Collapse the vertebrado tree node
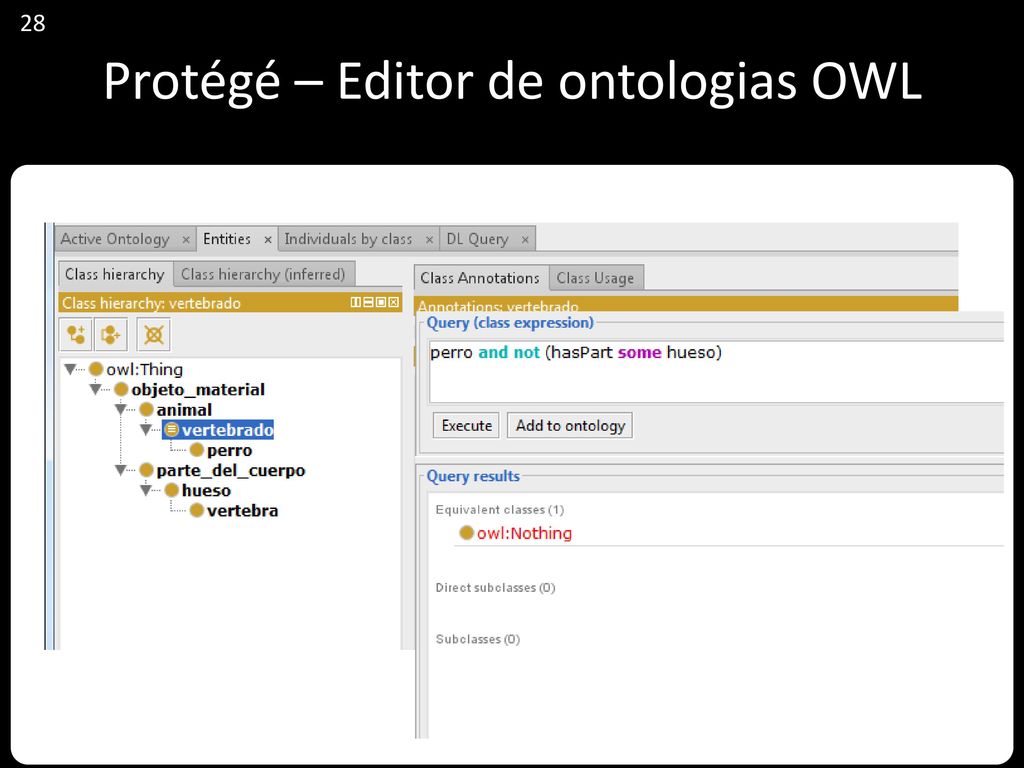This screenshot has height=768, width=1024. (x=146, y=430)
